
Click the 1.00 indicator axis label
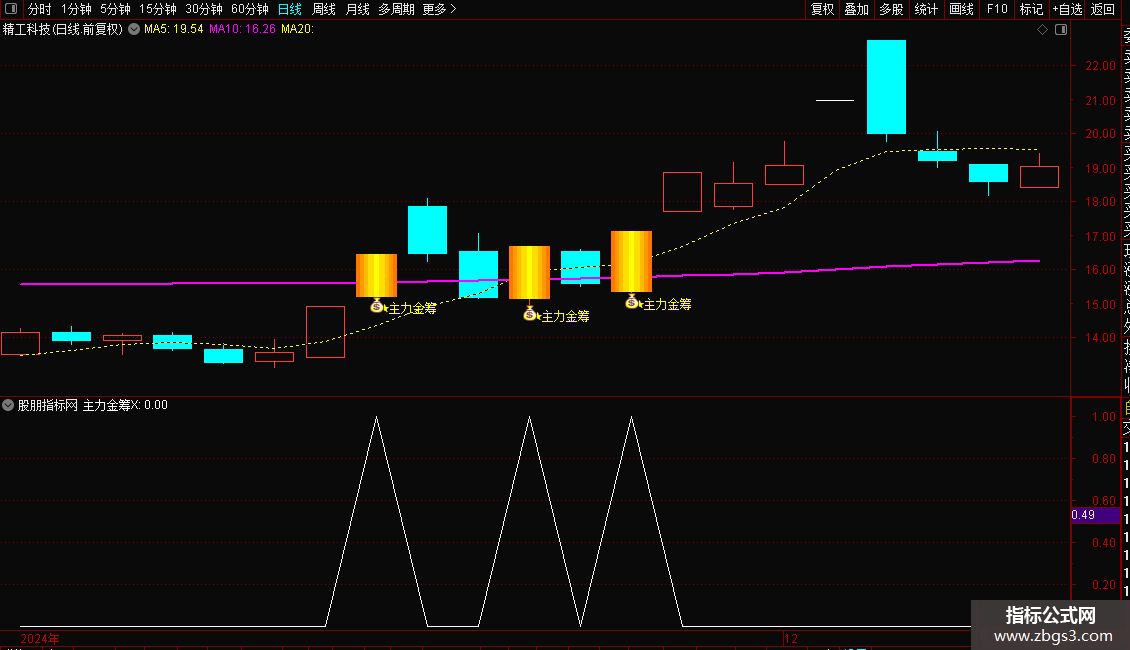pos(1104,417)
